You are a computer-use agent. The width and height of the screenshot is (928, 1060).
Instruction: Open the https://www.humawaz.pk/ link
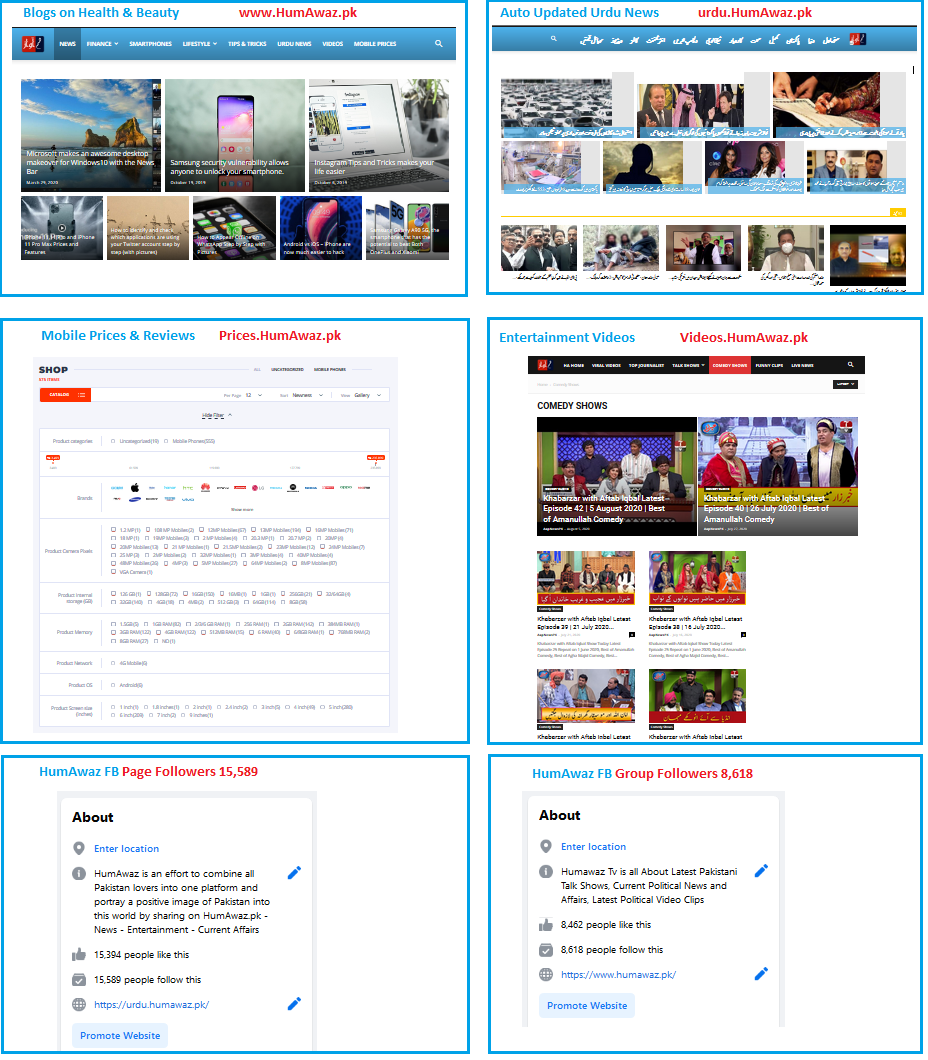pyautogui.click(x=618, y=974)
